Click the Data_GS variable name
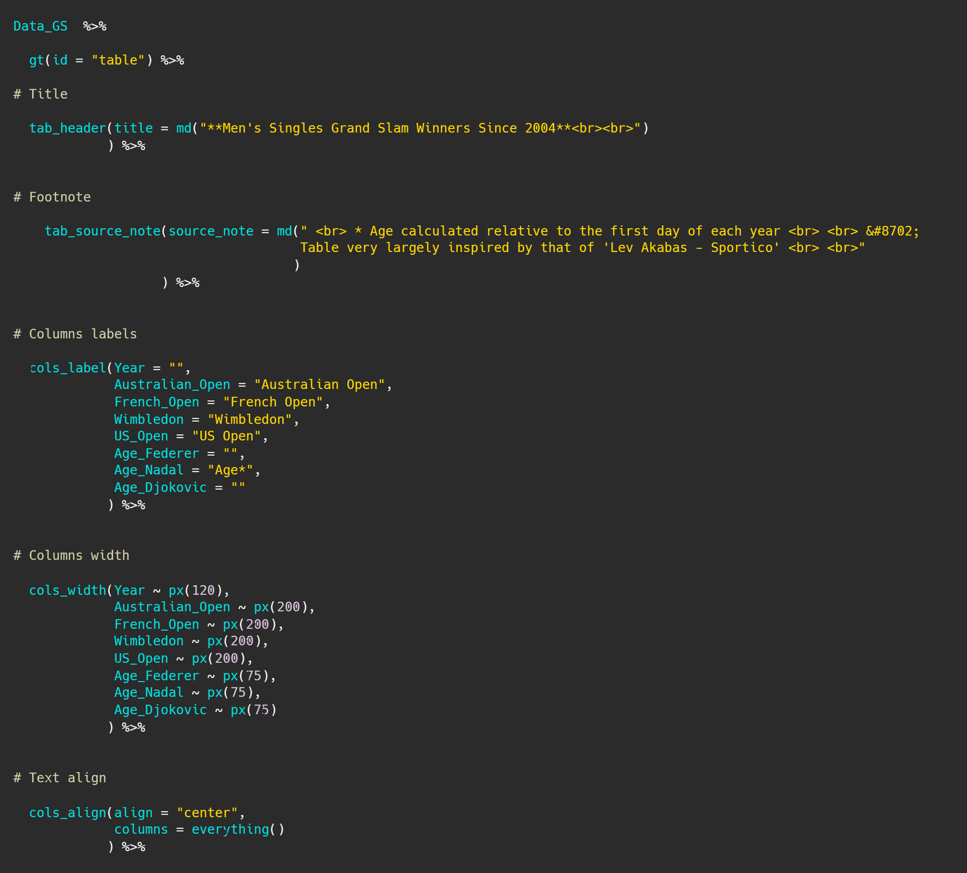 pos(40,27)
